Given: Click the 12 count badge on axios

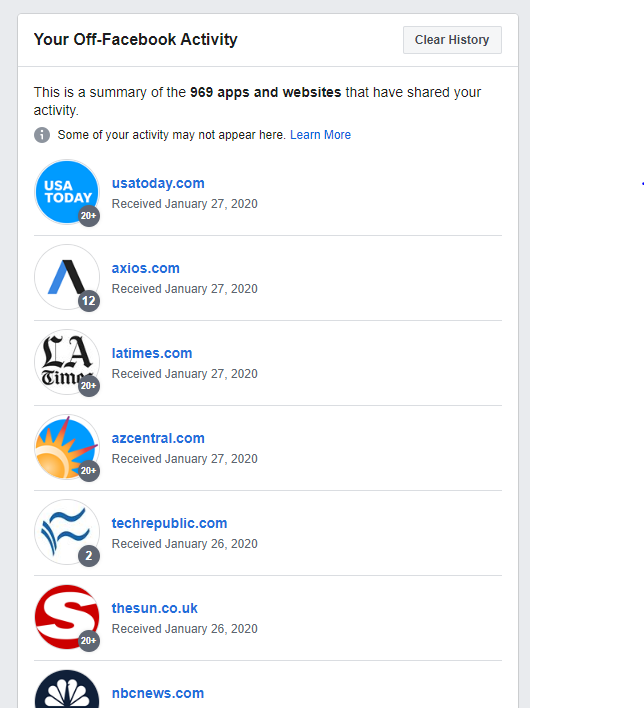Looking at the screenshot, I should click(89, 301).
